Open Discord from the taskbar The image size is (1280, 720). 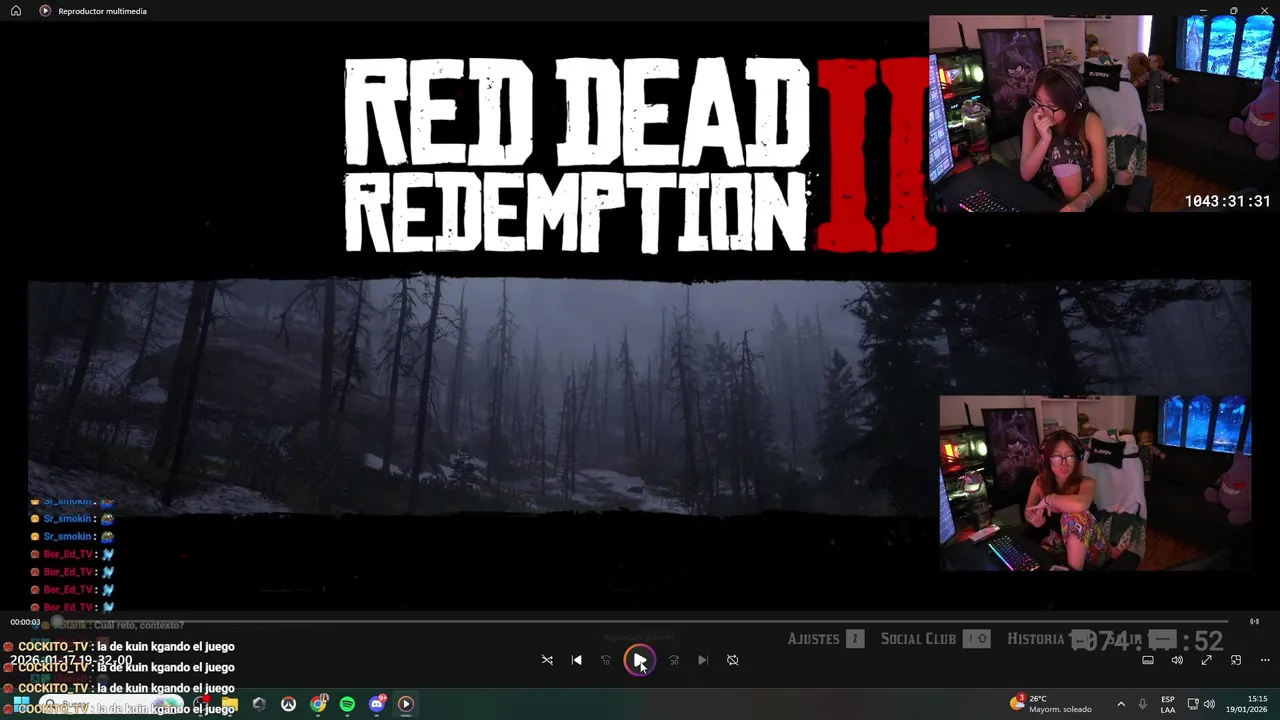tap(377, 704)
